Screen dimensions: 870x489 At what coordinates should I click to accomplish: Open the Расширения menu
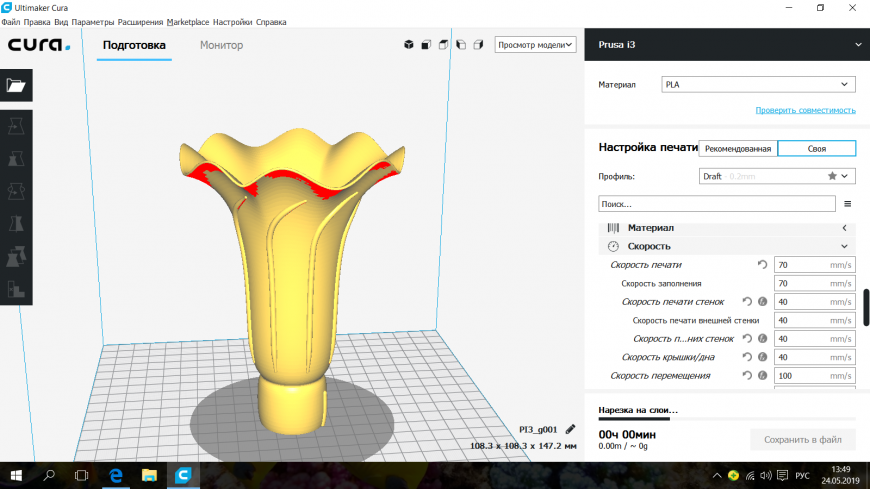click(x=141, y=21)
